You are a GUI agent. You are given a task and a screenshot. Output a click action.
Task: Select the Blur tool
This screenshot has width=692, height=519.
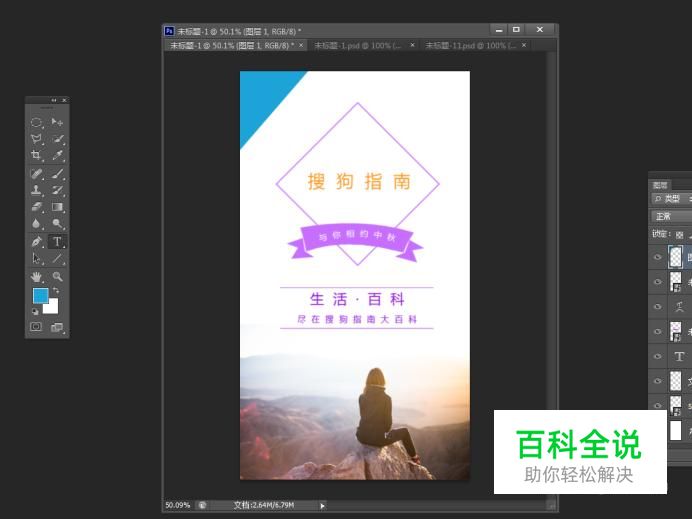point(36,224)
